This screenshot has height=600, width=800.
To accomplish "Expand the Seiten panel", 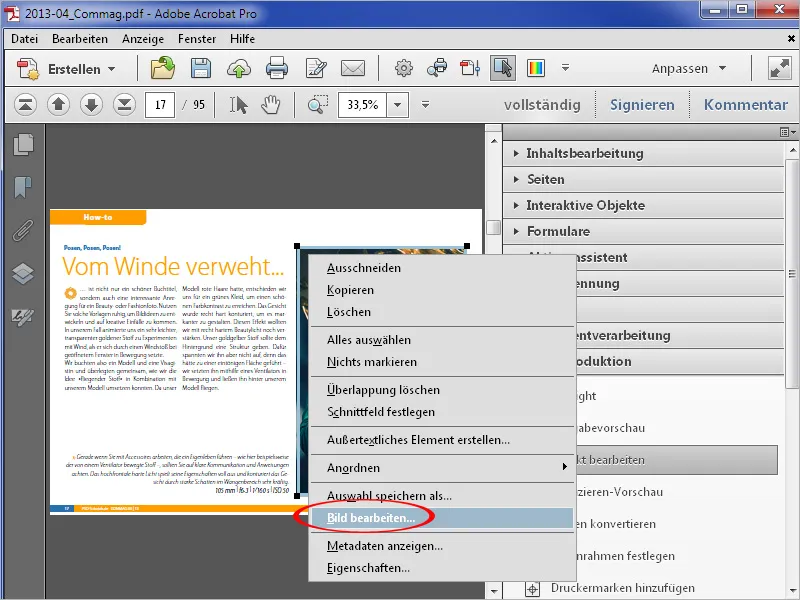I will click(643, 180).
